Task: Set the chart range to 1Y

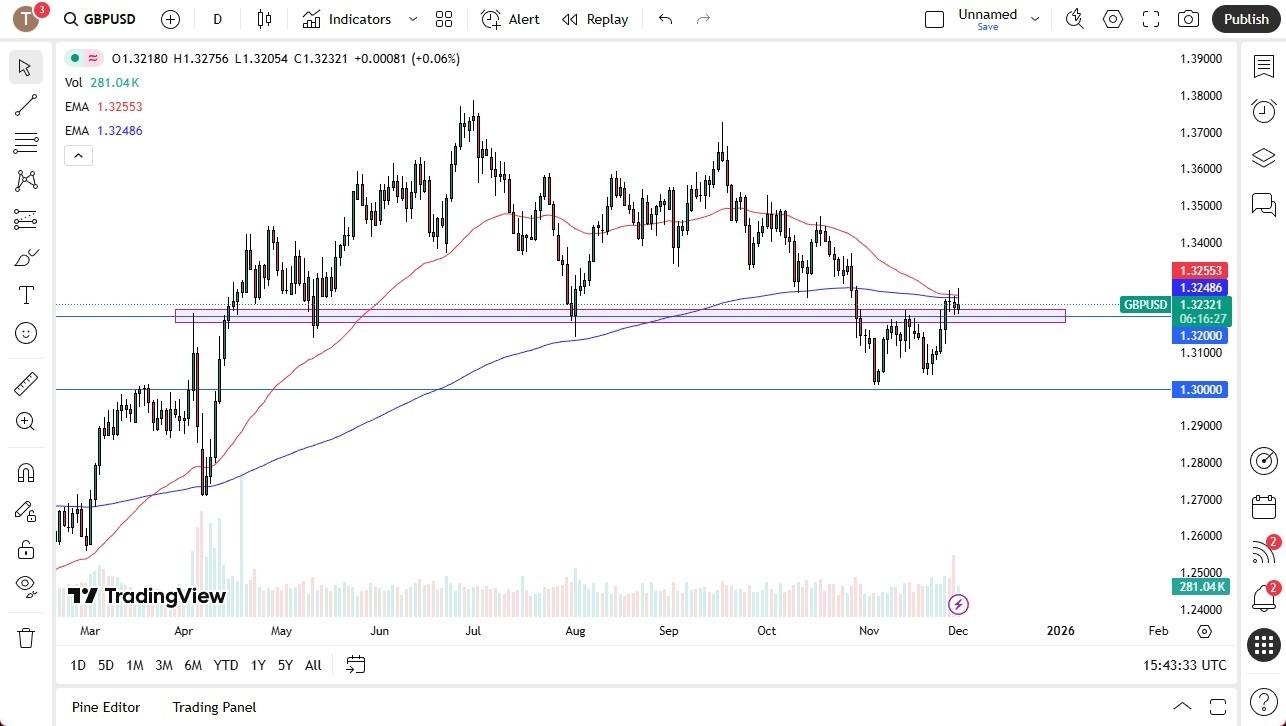Action: (x=258, y=665)
